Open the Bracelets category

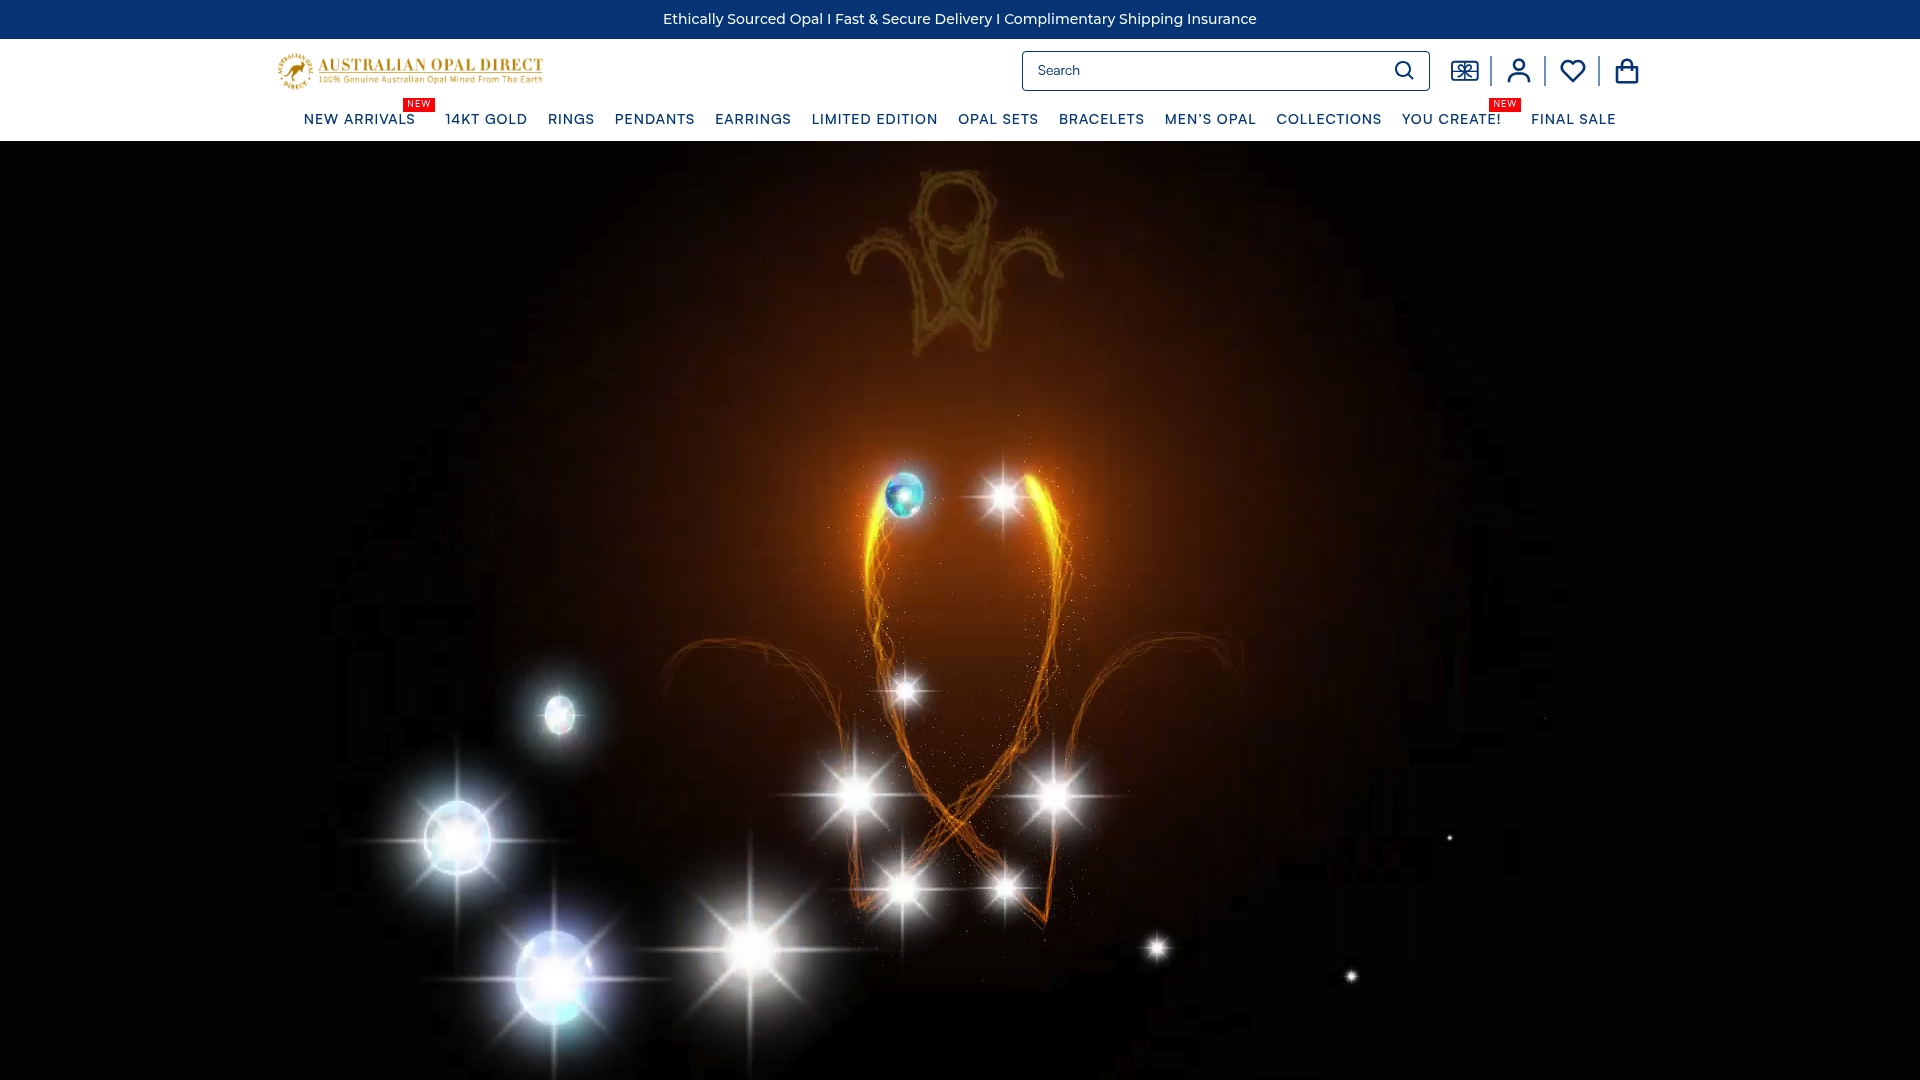click(1101, 119)
